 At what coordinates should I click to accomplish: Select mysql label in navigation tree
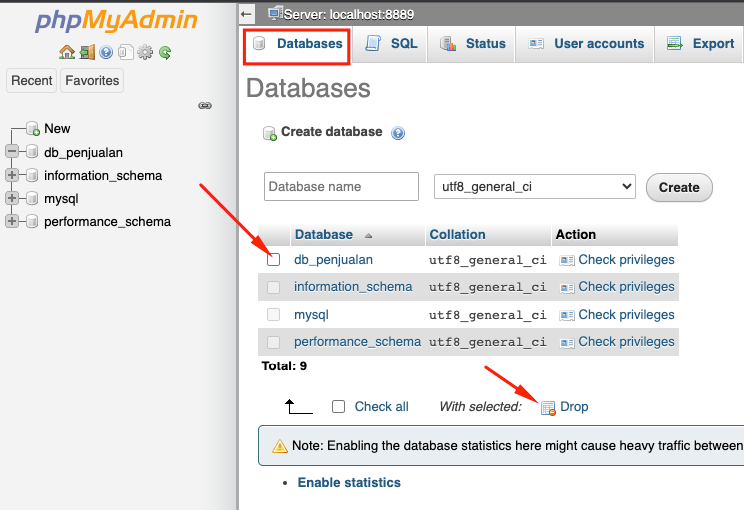[x=61, y=199]
